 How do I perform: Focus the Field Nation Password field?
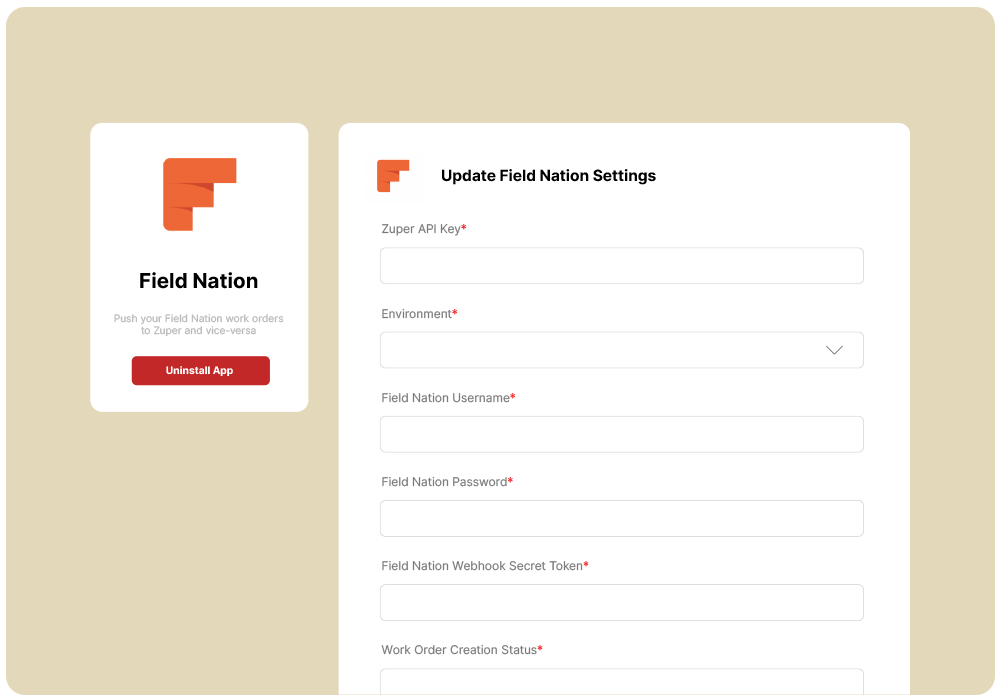[622, 518]
